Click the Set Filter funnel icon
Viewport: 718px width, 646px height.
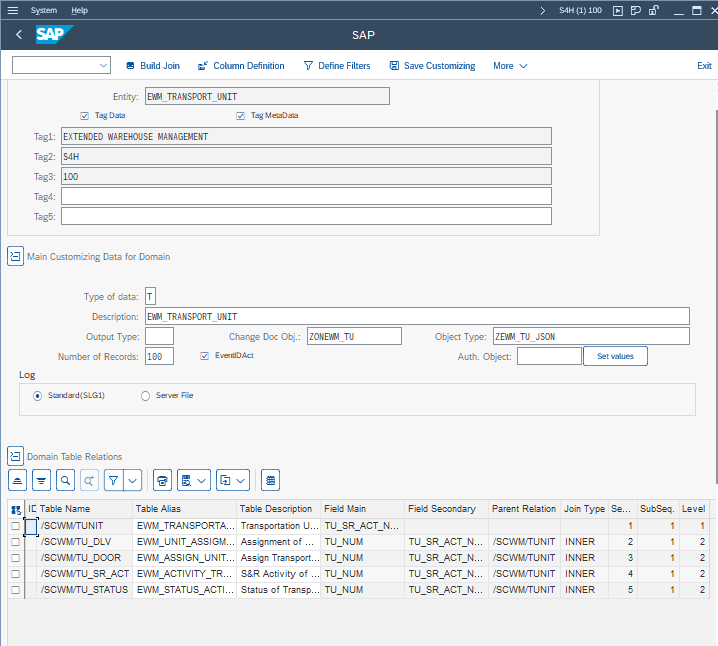(114, 480)
